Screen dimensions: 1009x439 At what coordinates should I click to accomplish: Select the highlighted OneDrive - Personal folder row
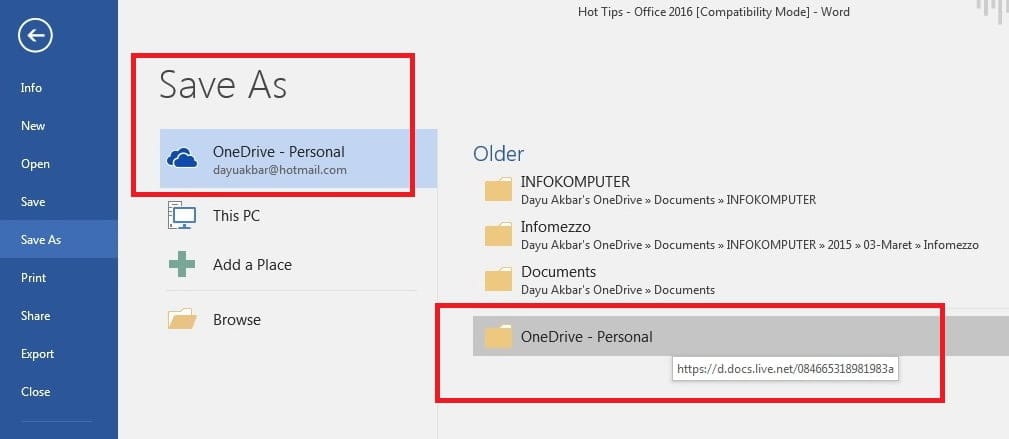pyautogui.click(x=741, y=336)
